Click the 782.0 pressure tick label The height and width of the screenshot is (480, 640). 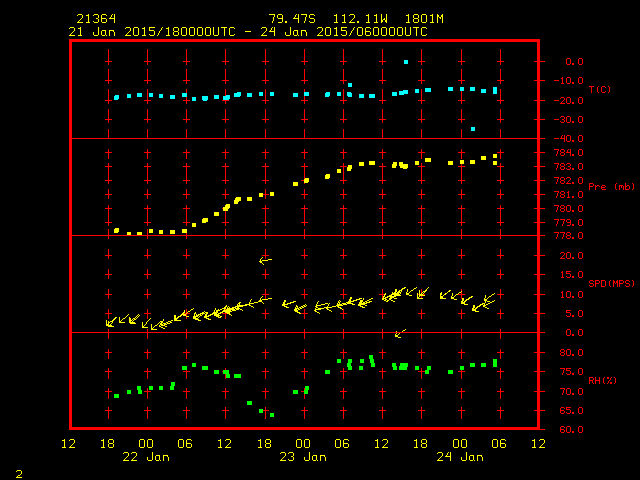[x=569, y=180]
